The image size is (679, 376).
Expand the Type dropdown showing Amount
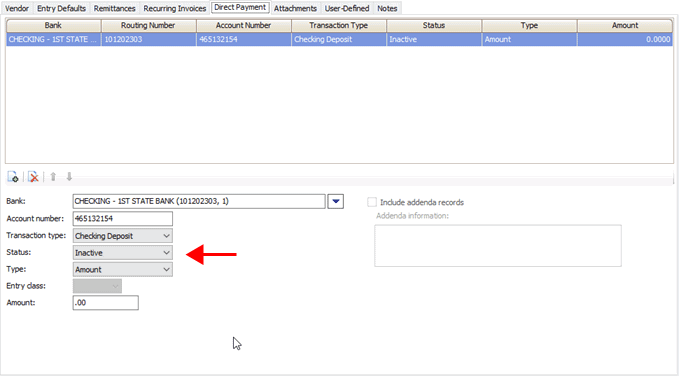pos(123,269)
